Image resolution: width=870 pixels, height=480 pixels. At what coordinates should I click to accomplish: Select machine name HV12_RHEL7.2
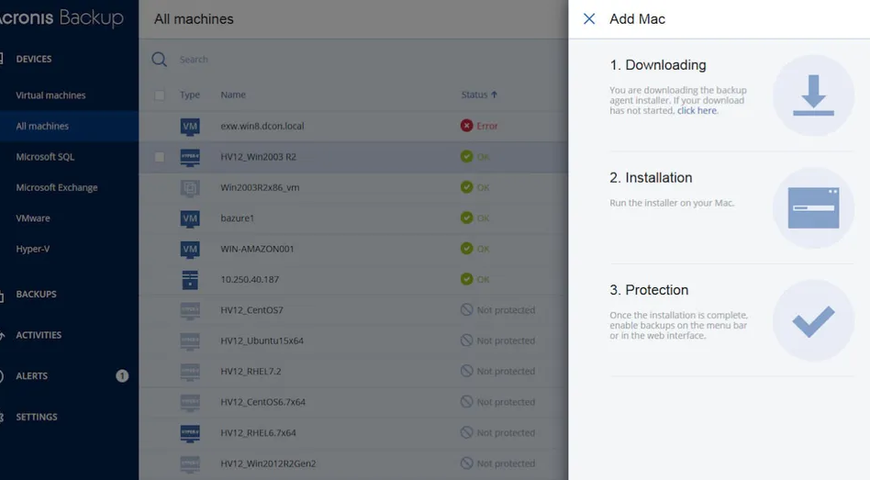point(251,371)
